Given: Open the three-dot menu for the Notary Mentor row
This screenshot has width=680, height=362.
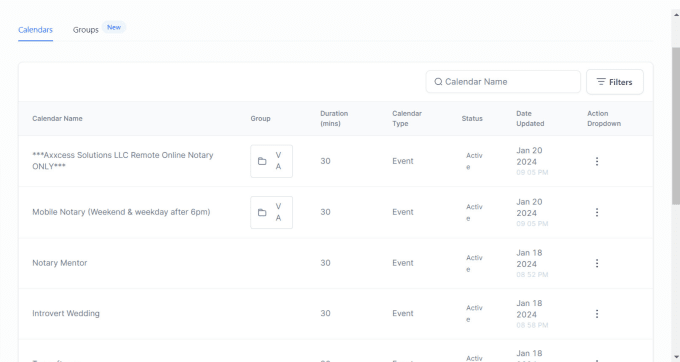Looking at the screenshot, I should pos(597,263).
